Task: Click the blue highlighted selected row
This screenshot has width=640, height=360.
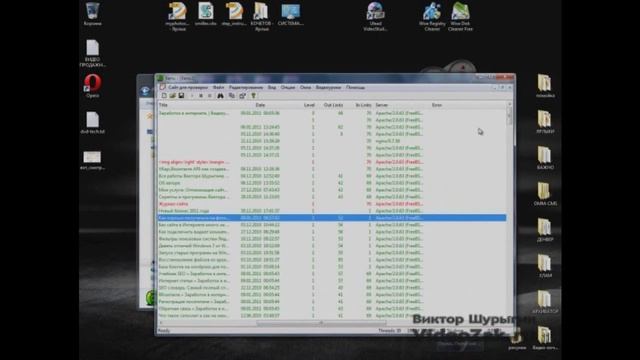Action: pos(332,218)
